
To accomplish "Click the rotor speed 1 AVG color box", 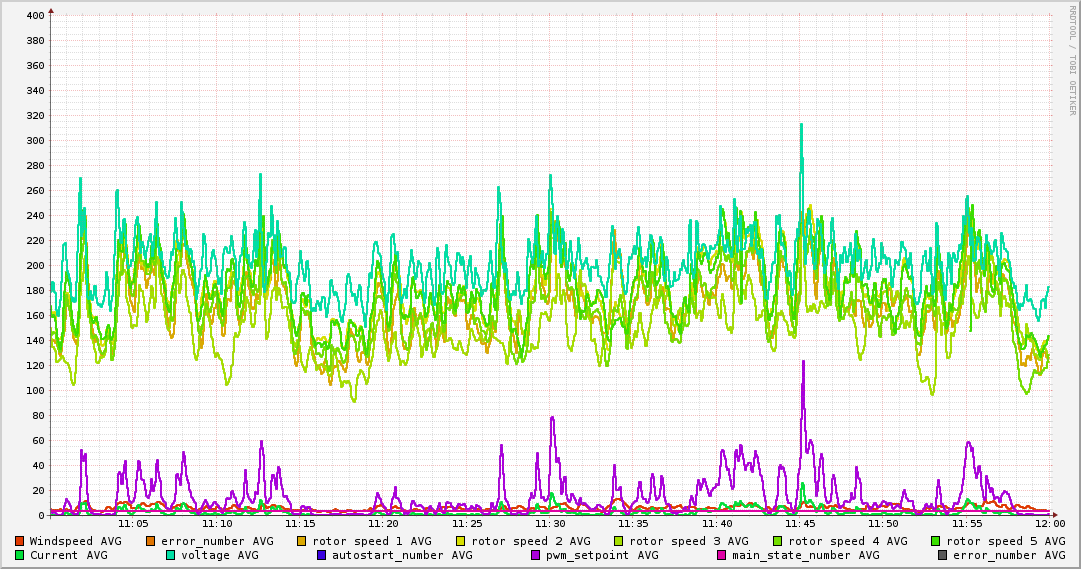I will click(x=301, y=541).
